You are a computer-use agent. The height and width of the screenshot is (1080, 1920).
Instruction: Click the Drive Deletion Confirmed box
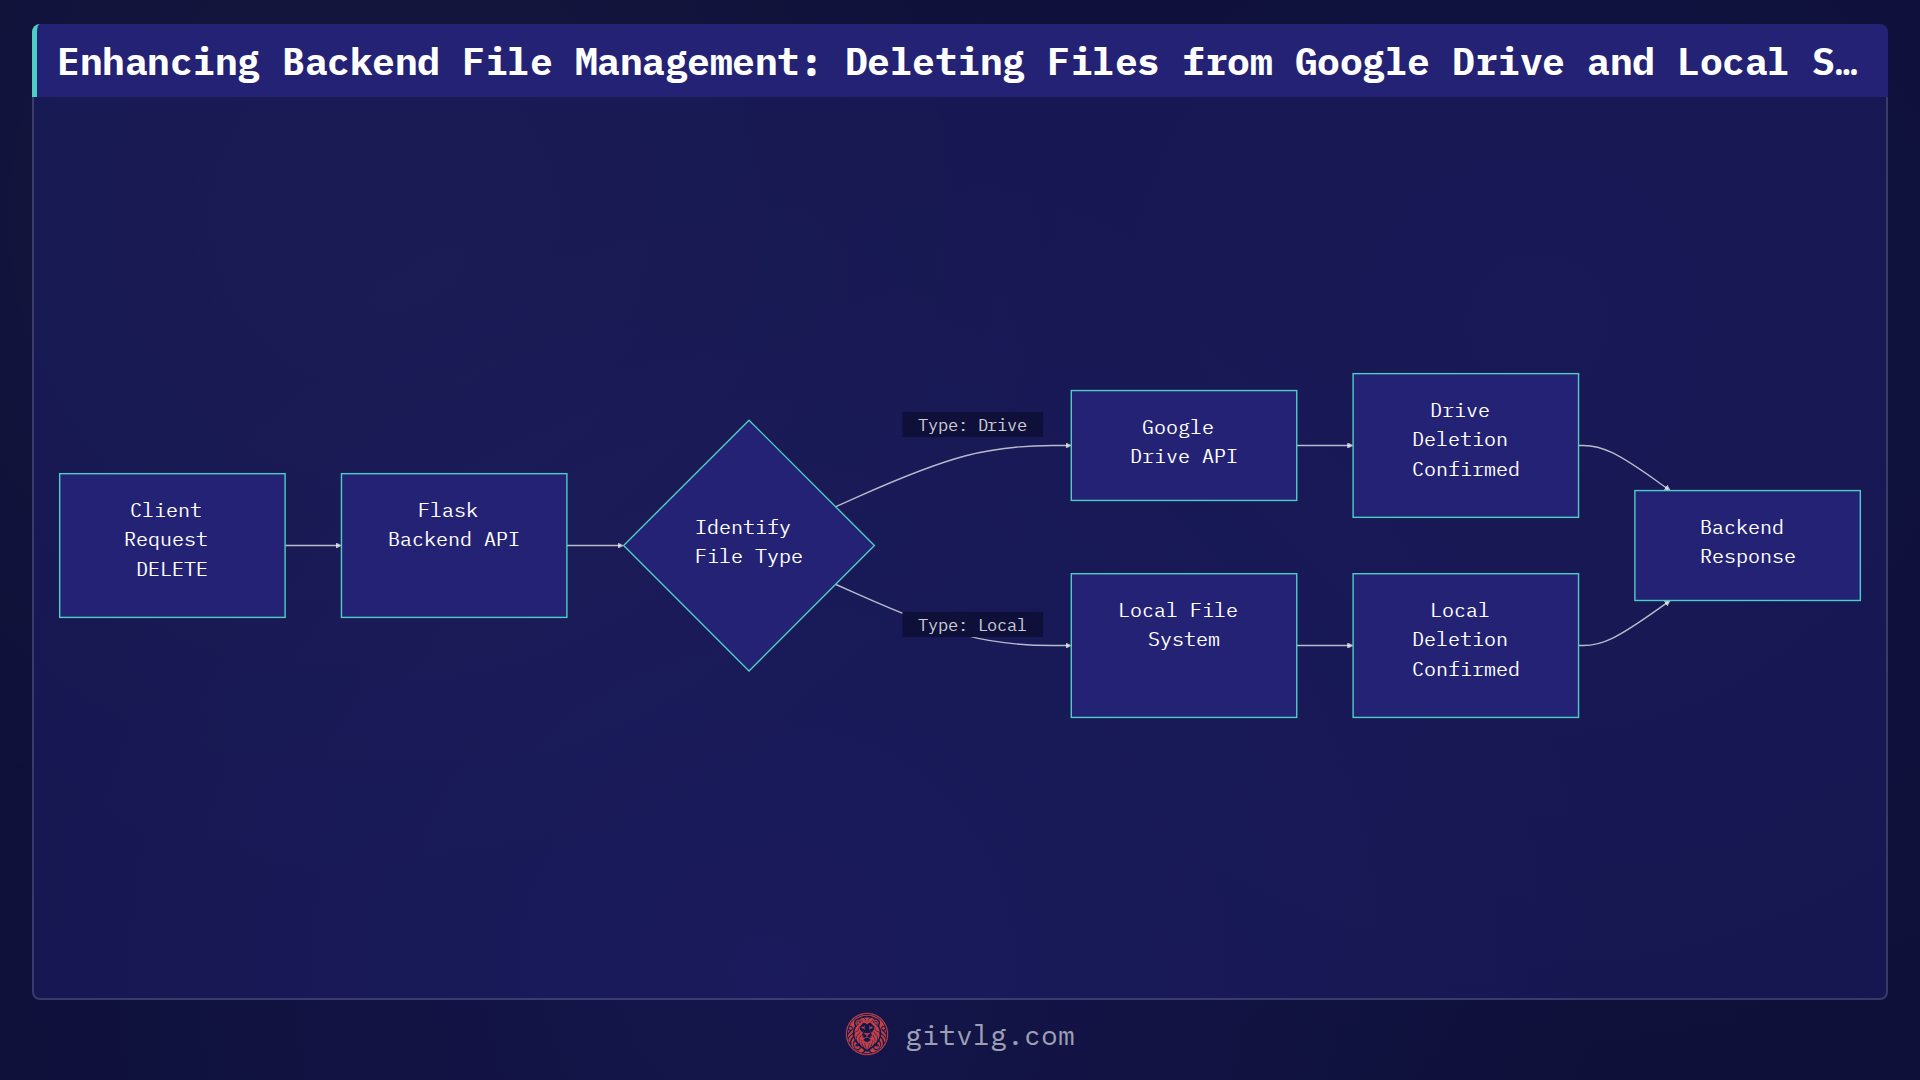pyautogui.click(x=1466, y=445)
